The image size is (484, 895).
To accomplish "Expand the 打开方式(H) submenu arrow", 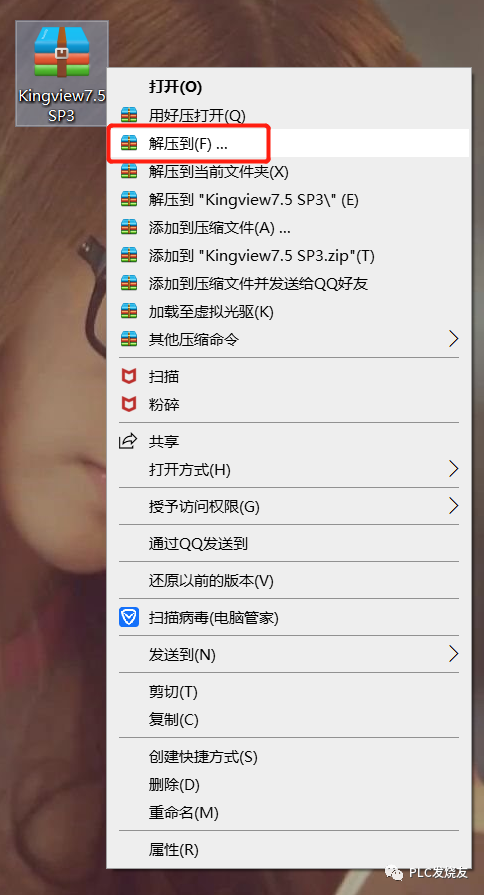I will 453,469.
